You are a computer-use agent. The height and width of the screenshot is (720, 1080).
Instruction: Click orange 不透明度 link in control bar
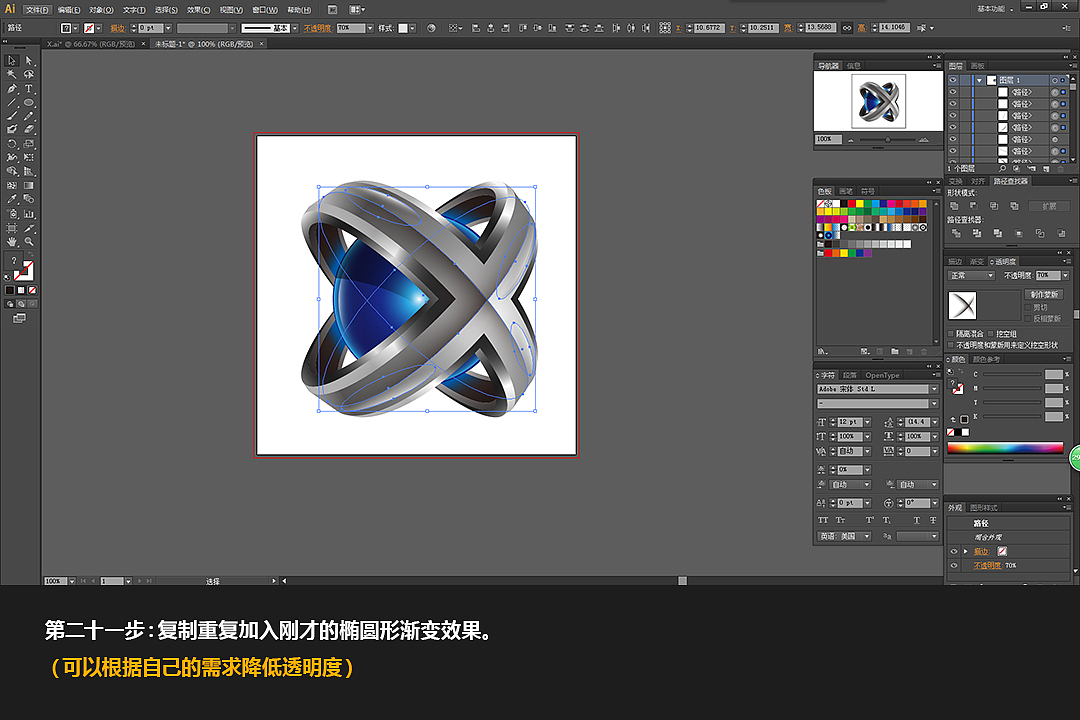tap(318, 28)
